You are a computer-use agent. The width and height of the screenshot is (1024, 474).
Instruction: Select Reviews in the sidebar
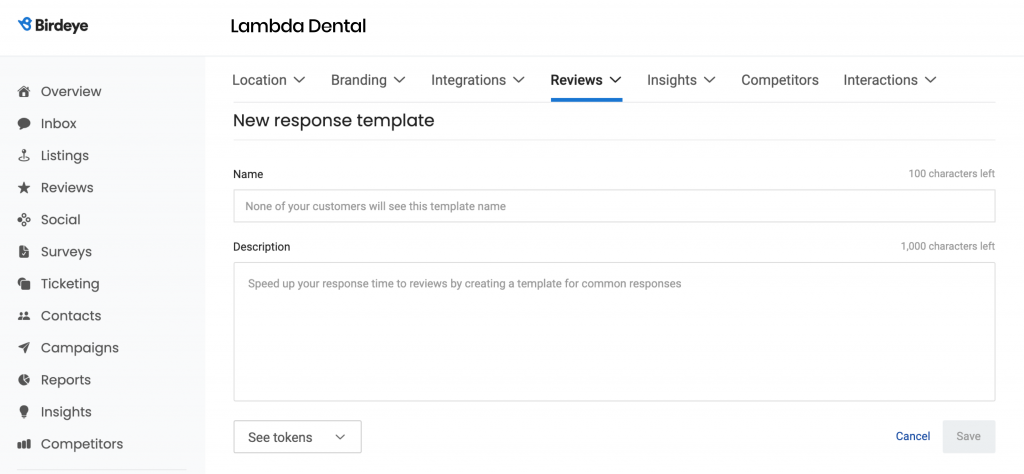pyautogui.click(x=67, y=187)
